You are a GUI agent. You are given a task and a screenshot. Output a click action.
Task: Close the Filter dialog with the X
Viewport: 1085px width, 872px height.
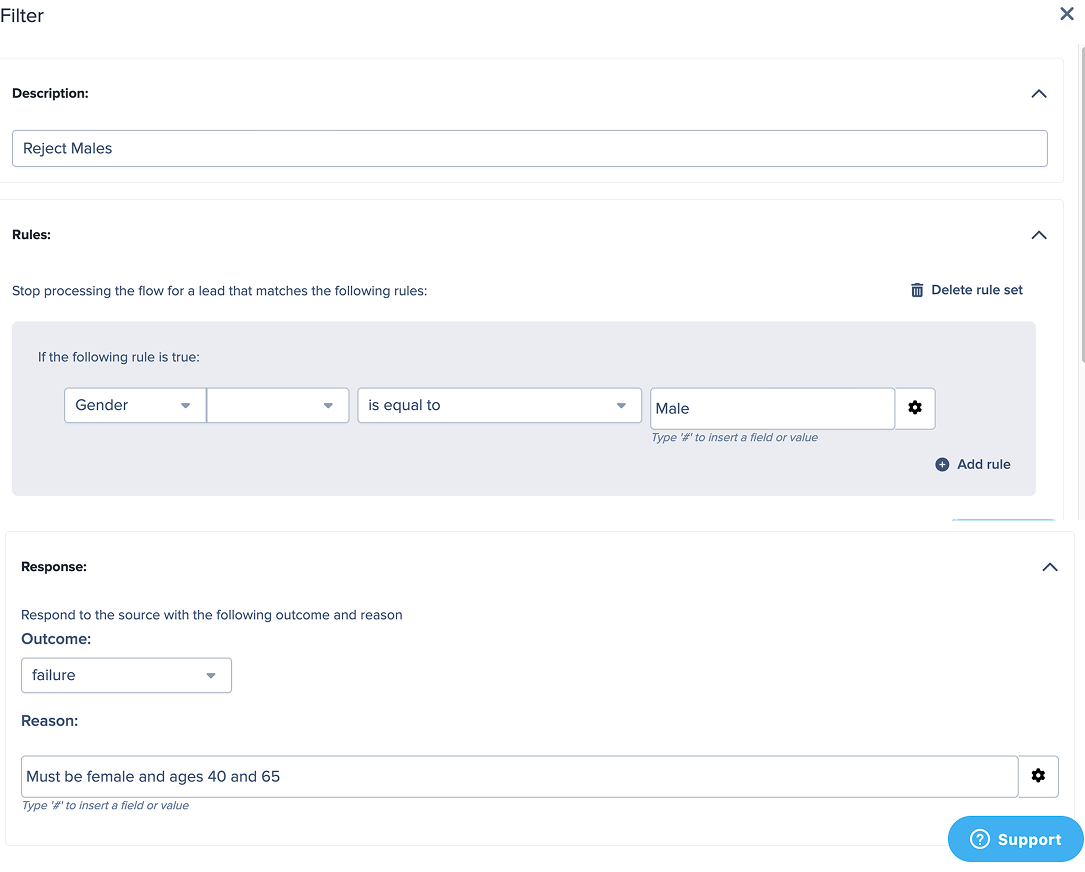coord(1067,14)
